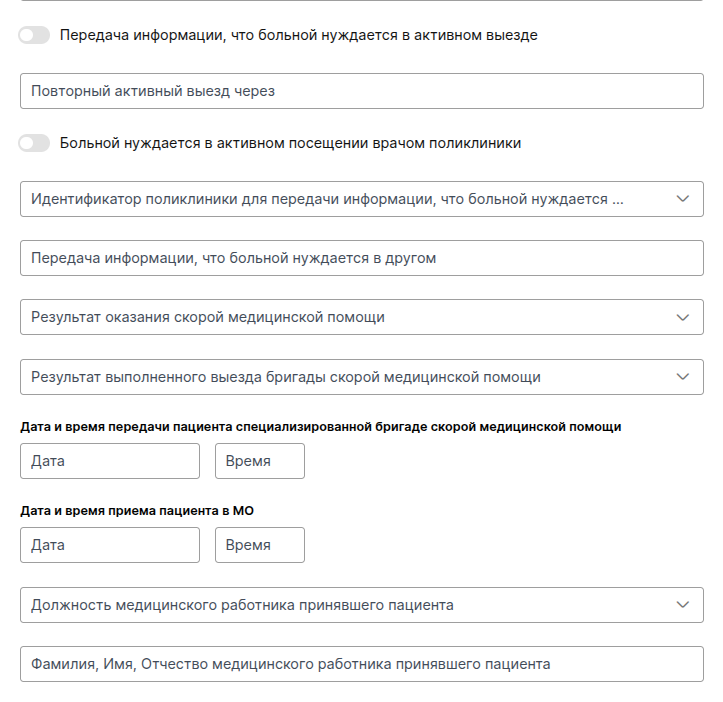The width and height of the screenshot is (723, 702).
Task: Click the date field for specialized brigade transfer
Action: tap(110, 461)
